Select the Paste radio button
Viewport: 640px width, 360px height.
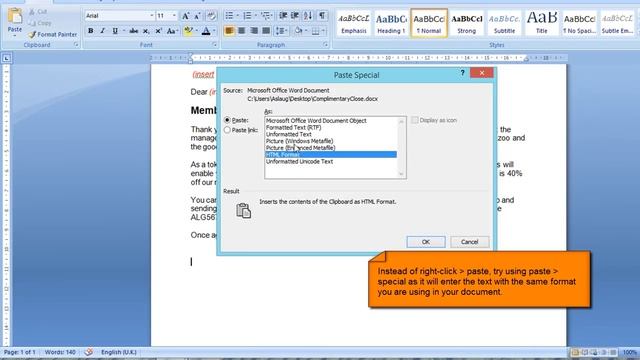(227, 120)
